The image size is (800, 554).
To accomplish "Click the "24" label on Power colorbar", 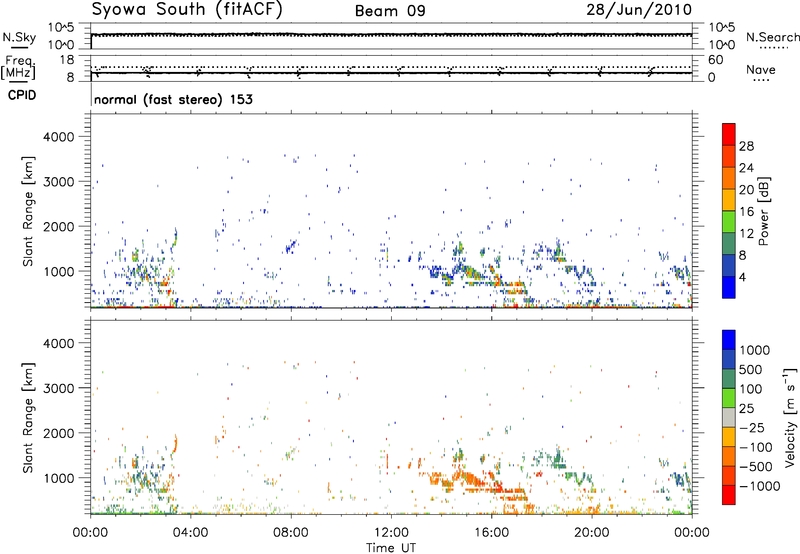I will [x=746, y=168].
